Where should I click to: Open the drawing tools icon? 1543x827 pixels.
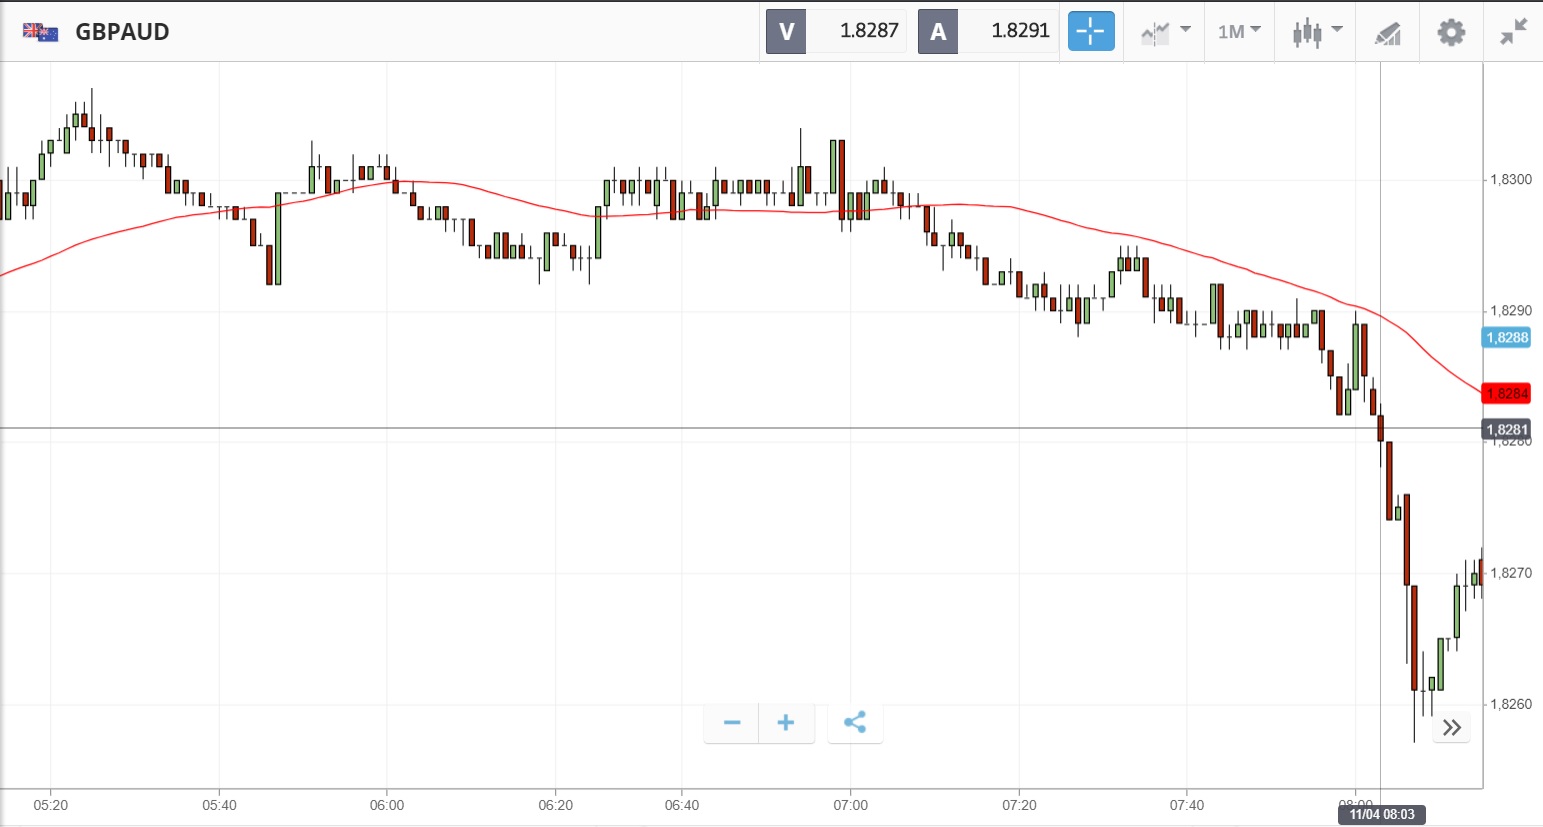(x=1387, y=34)
